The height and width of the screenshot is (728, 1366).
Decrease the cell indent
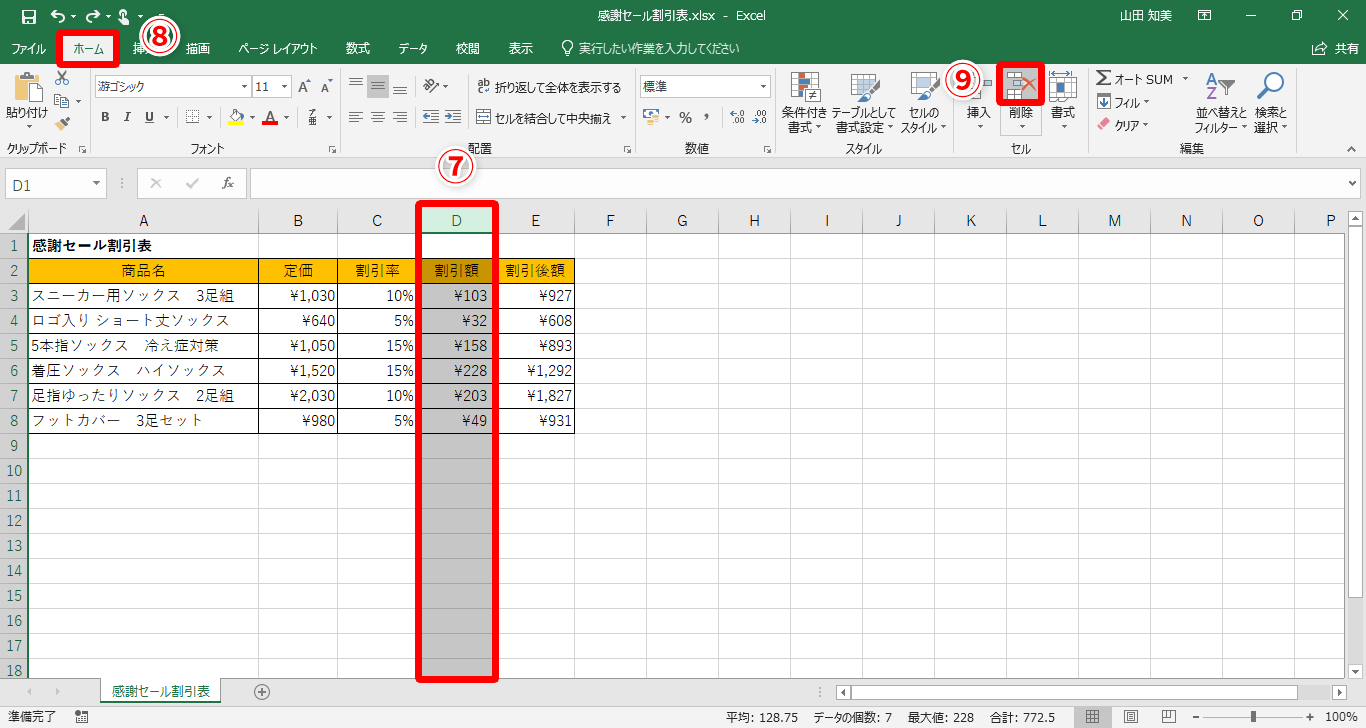(431, 117)
